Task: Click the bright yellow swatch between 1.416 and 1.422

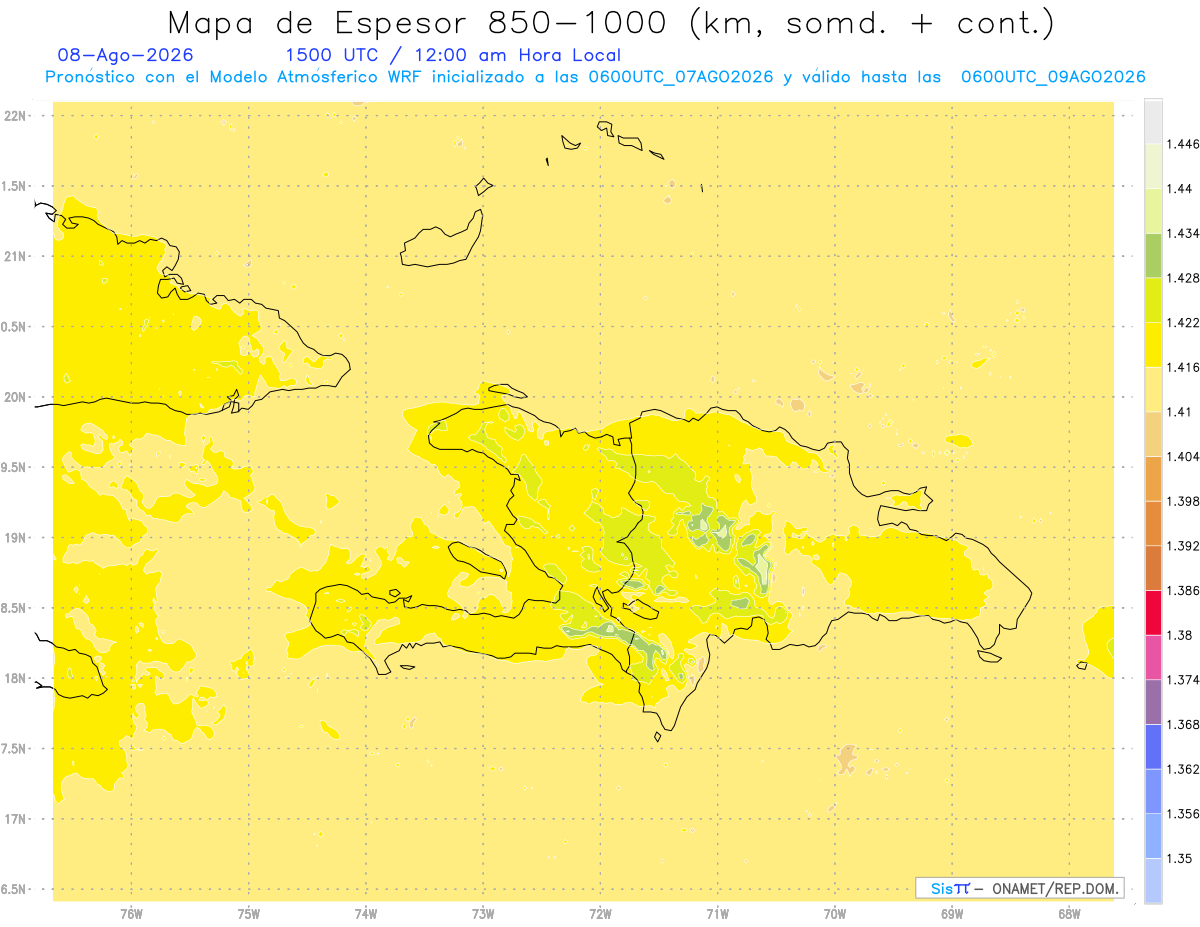Action: point(1153,345)
